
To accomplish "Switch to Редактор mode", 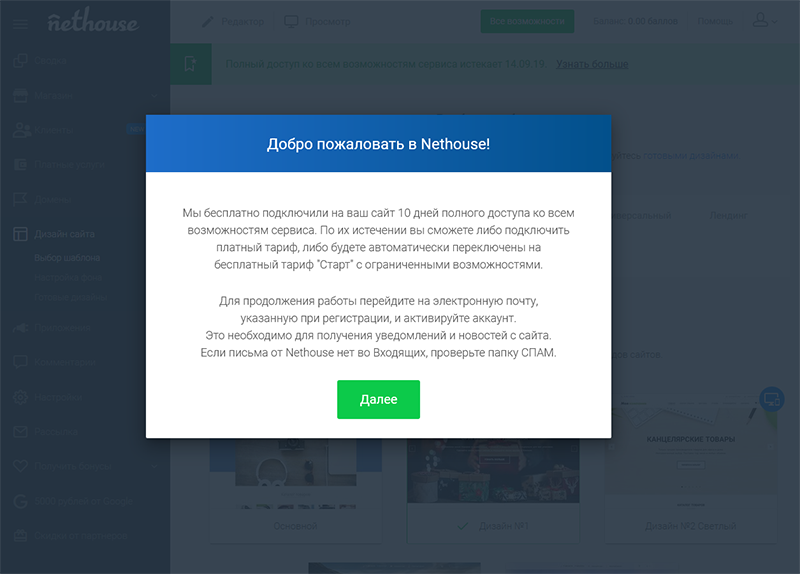I will pyautogui.click(x=242, y=21).
